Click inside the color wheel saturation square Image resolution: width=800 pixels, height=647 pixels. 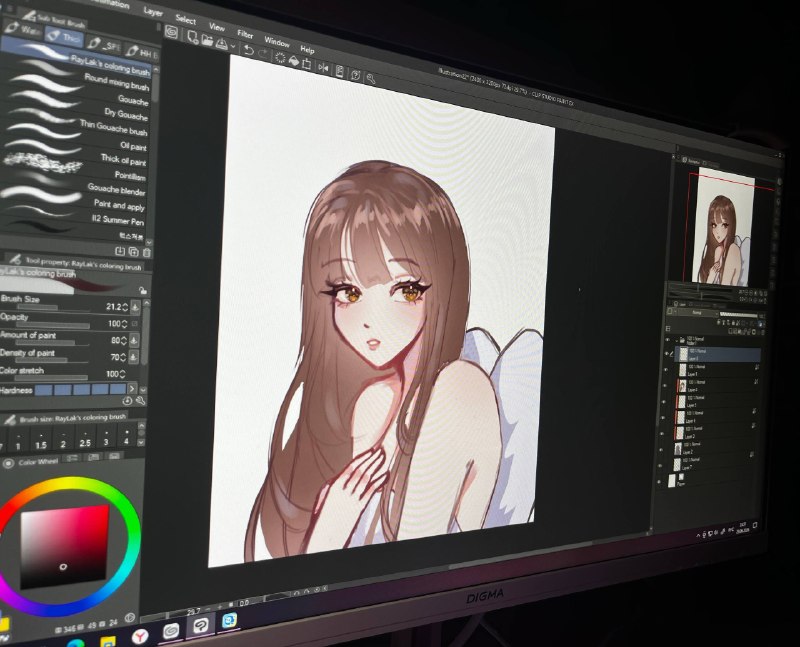(x=64, y=546)
